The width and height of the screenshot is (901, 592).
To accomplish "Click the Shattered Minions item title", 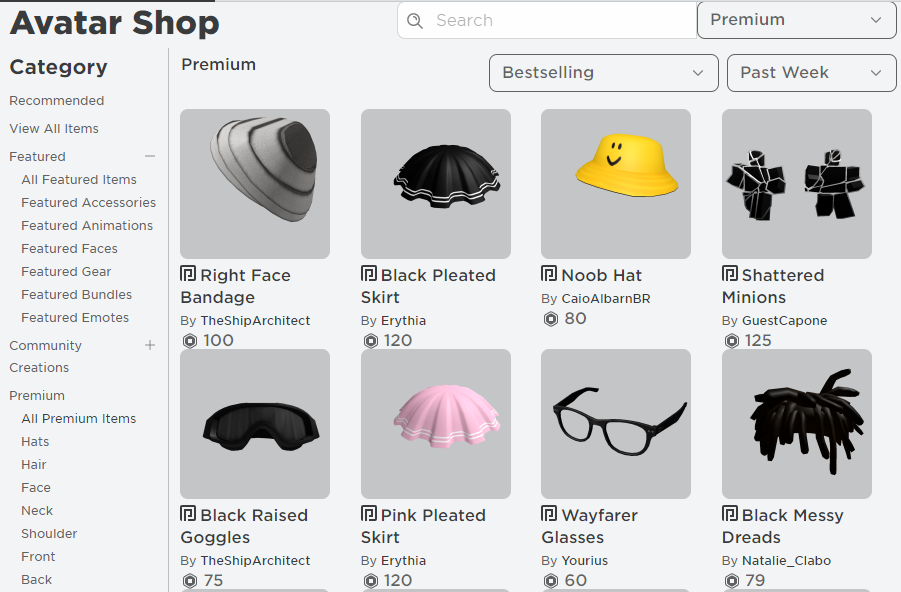I will click(773, 286).
